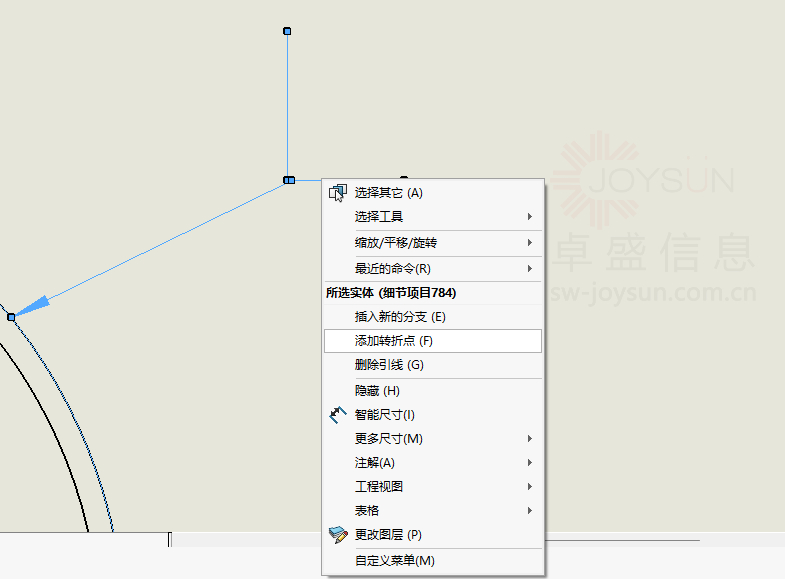Click the handle at the leader arrow tip

(11, 316)
